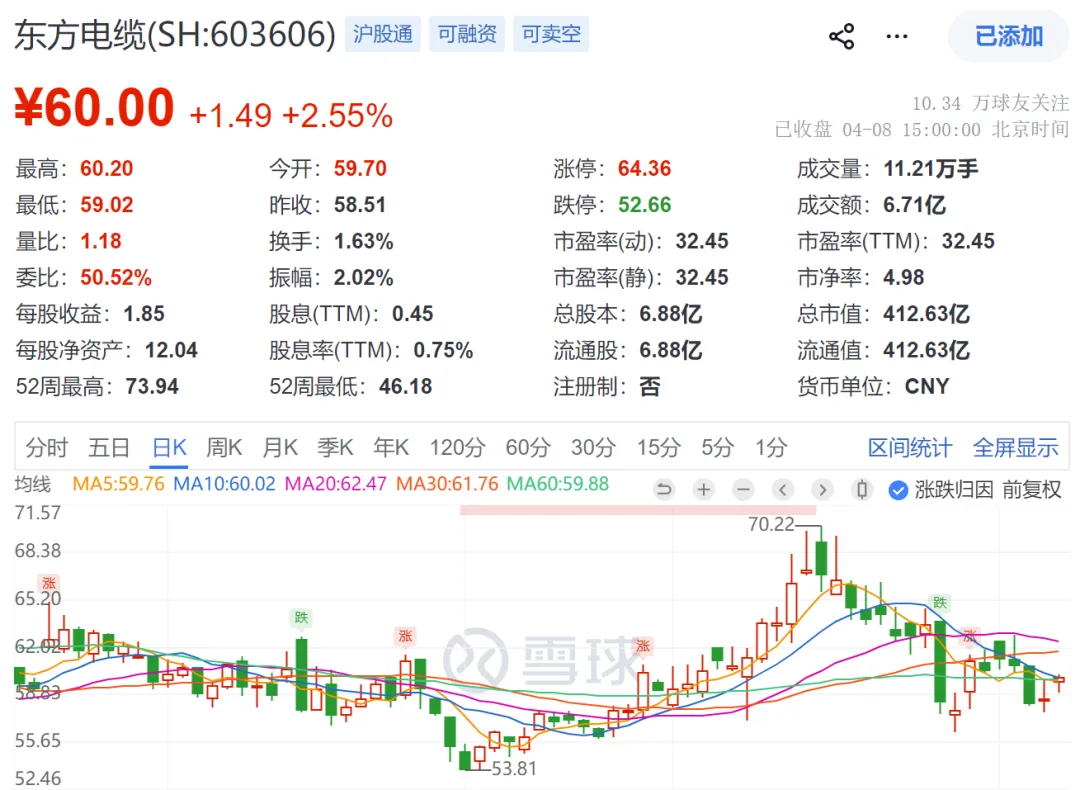
Task: Switch to the 60分 chart tab
Action: (528, 448)
